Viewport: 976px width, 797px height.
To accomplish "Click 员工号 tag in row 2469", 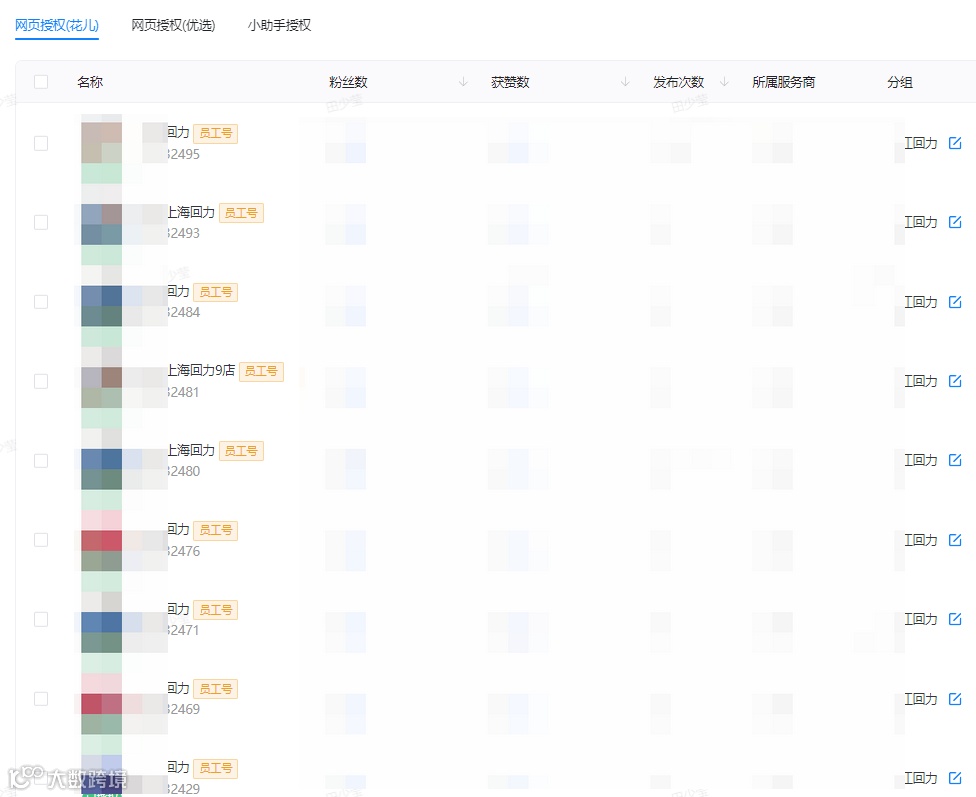I will (215, 689).
